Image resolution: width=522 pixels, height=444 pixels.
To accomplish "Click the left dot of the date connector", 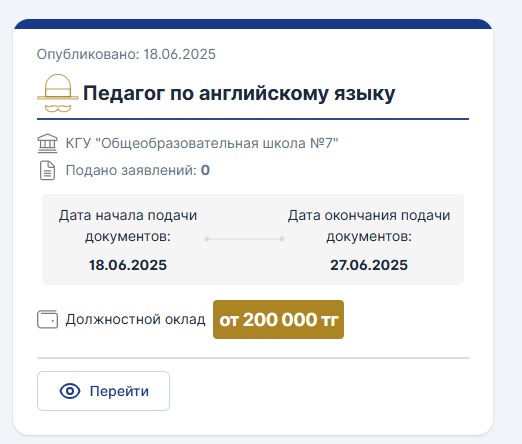I will [x=207, y=239].
